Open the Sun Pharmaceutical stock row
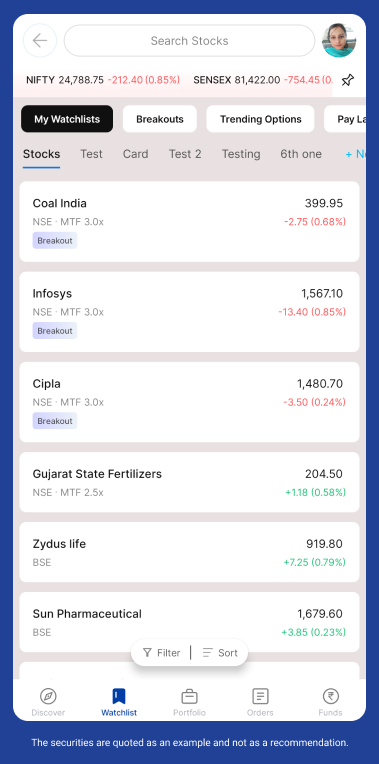 190,622
